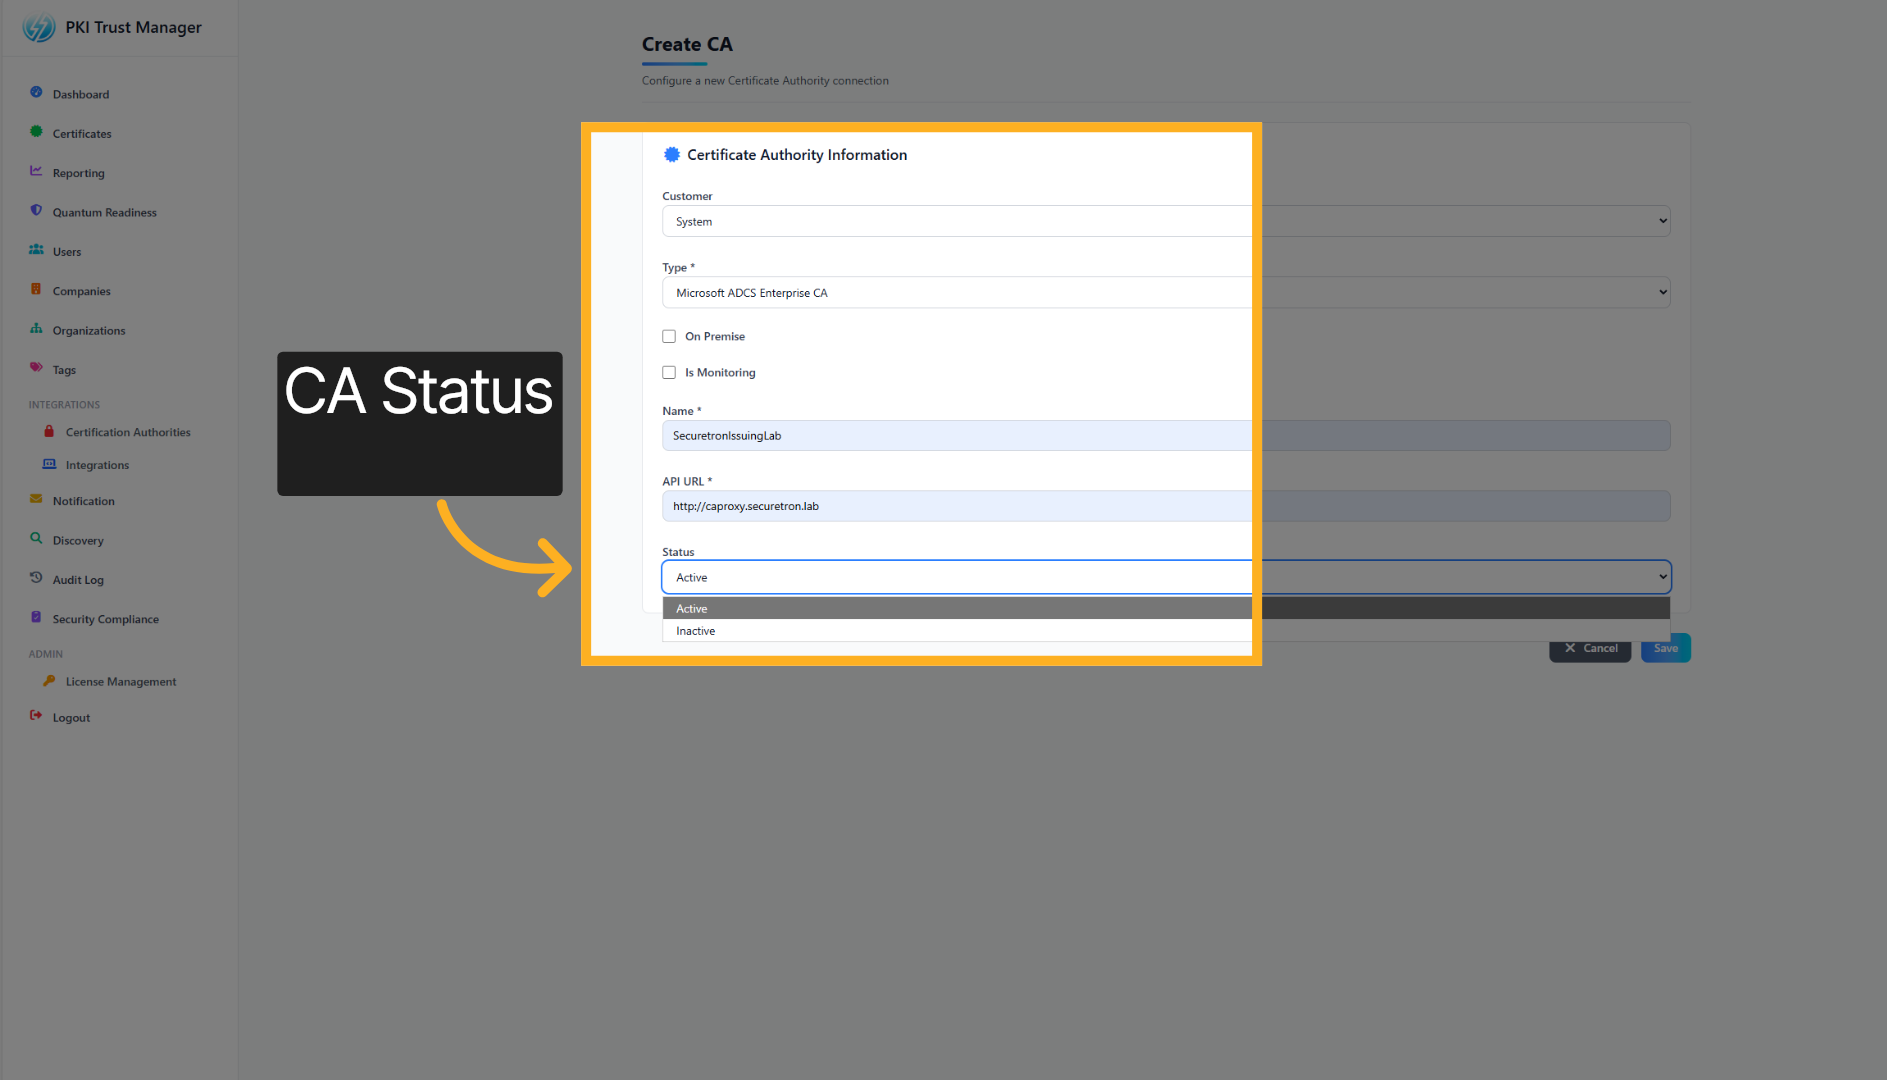Open the Quantum Readiness section
Viewport: 1887px width, 1080px height.
point(105,212)
